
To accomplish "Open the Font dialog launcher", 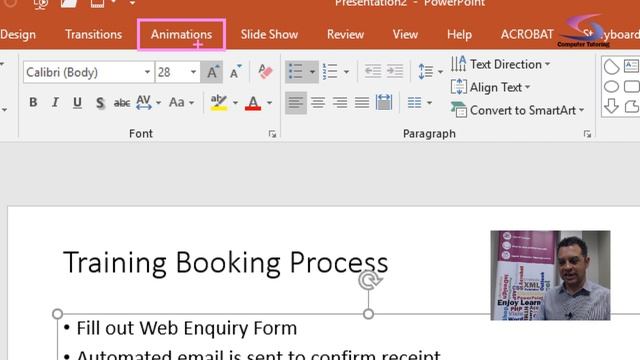I will tap(272, 134).
